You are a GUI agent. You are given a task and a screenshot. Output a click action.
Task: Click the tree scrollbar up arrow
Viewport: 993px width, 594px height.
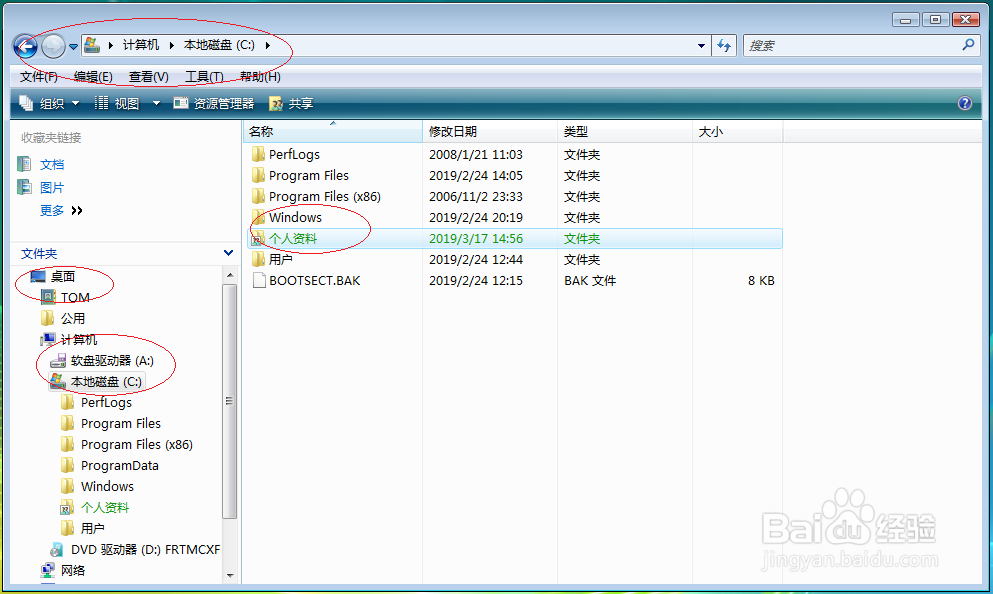[x=230, y=275]
